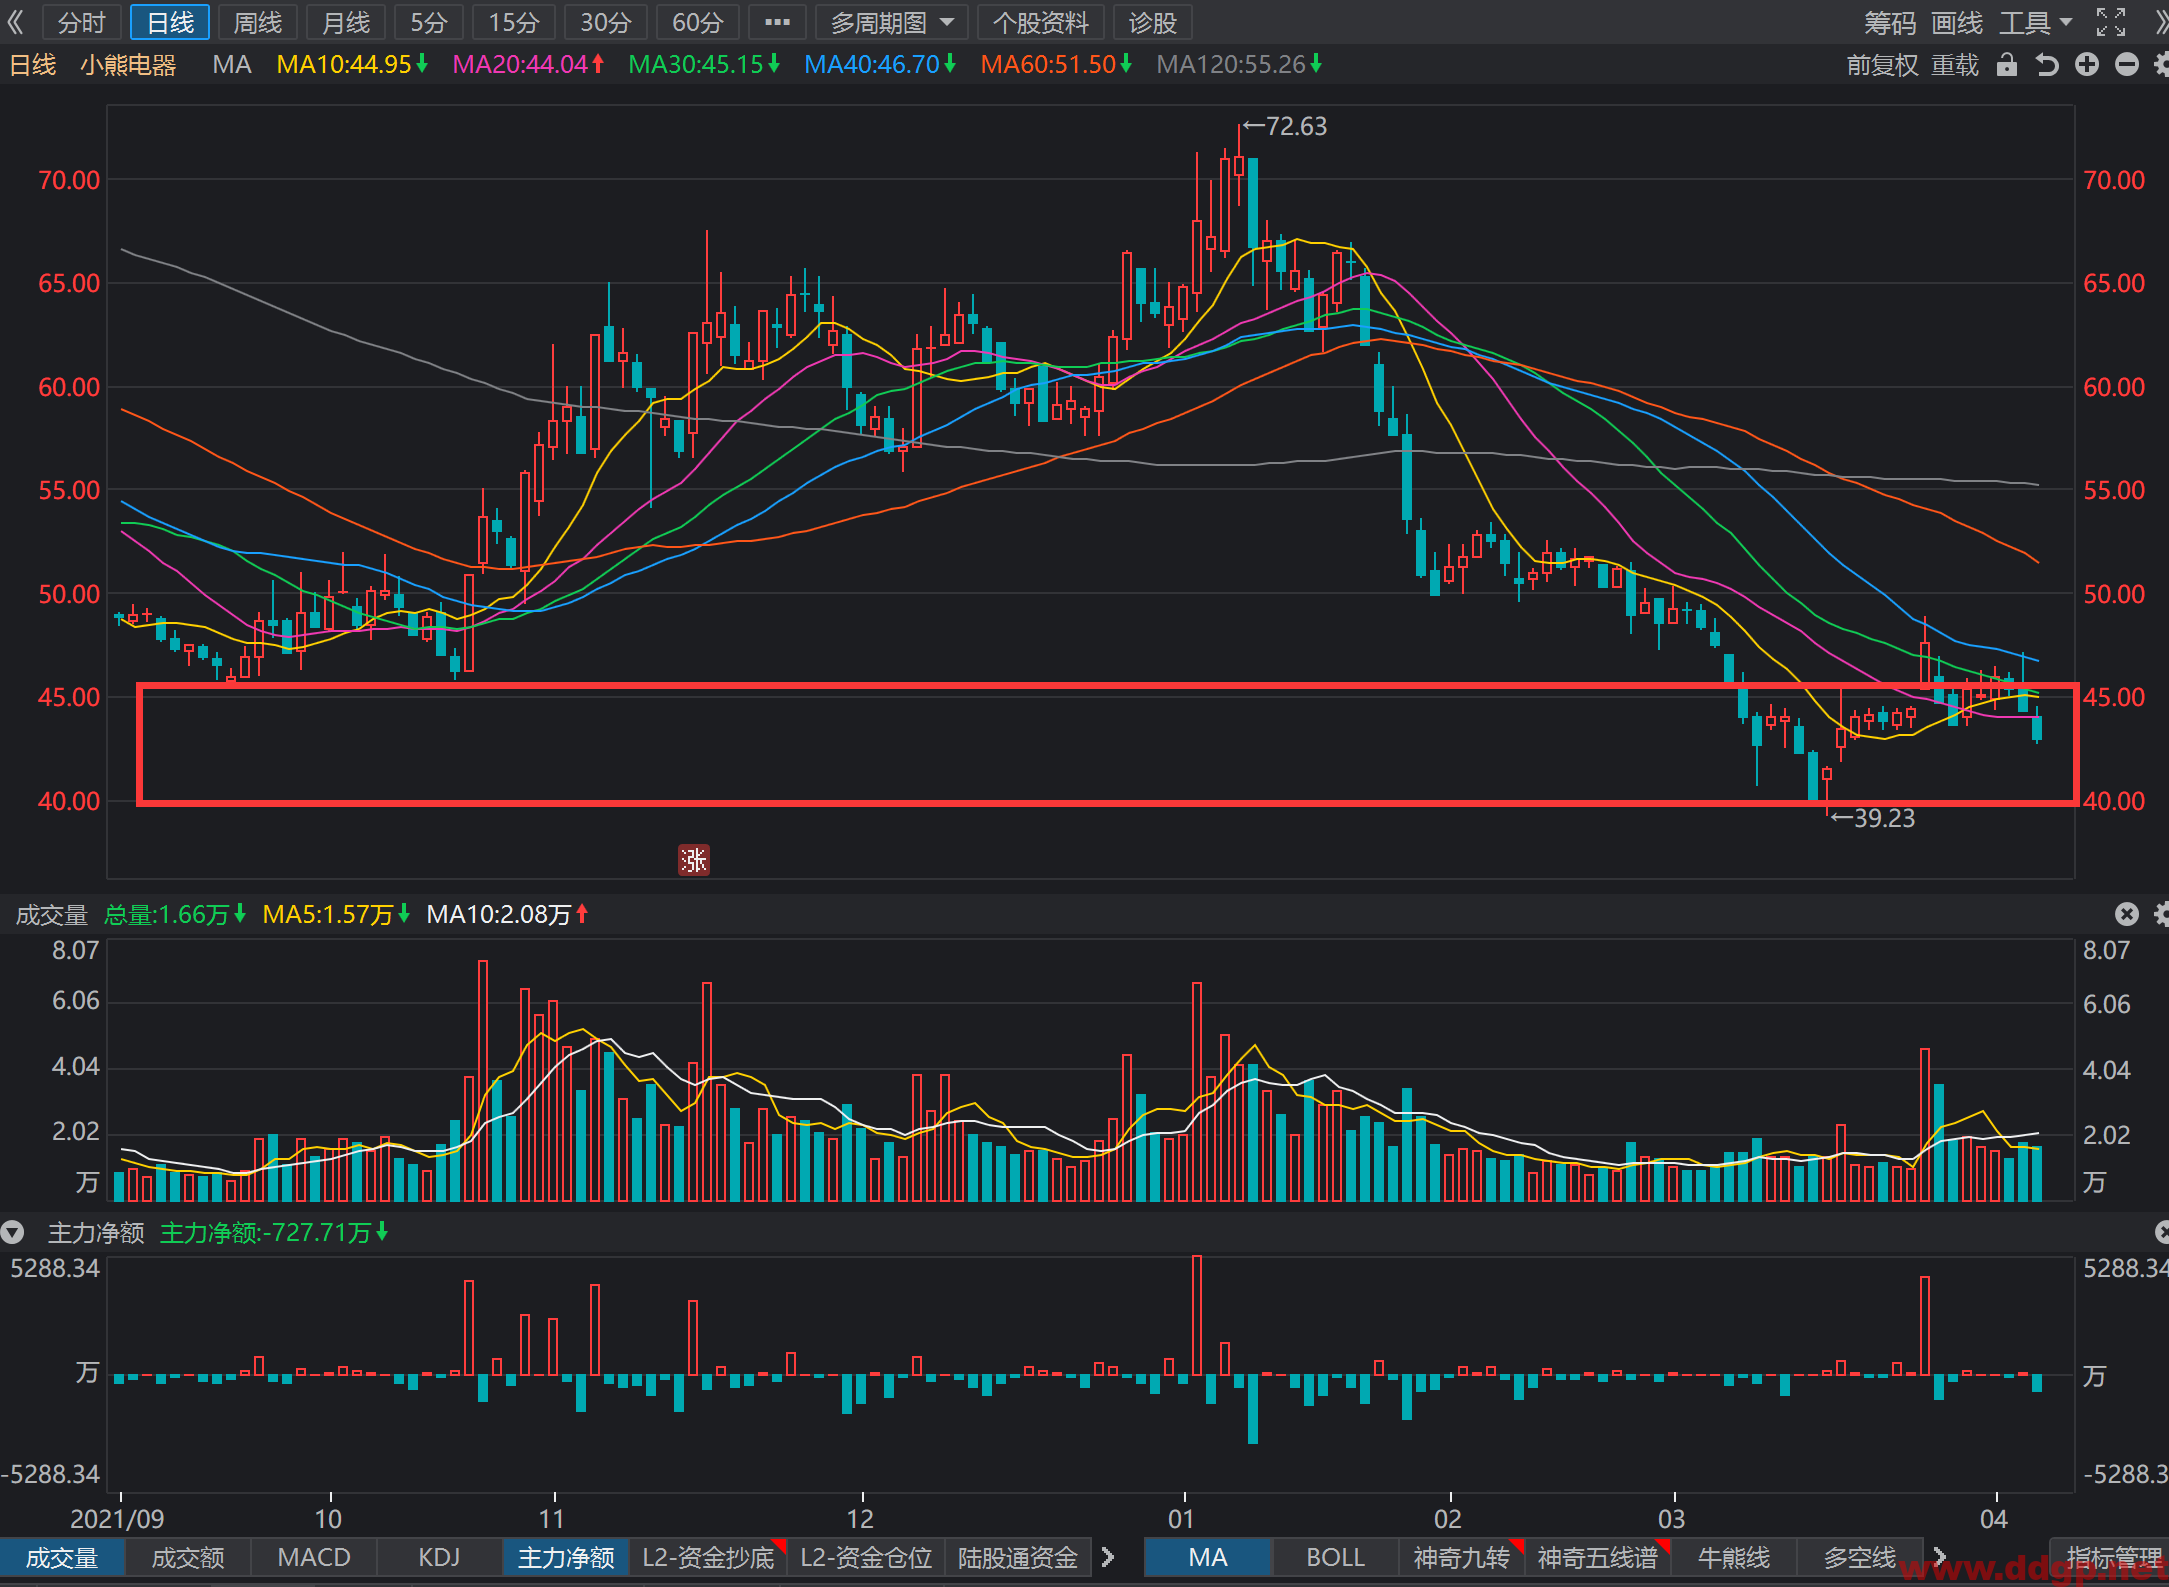Toggle the chart lock icon
Image resolution: width=2169 pixels, height=1587 pixels.
2006,66
